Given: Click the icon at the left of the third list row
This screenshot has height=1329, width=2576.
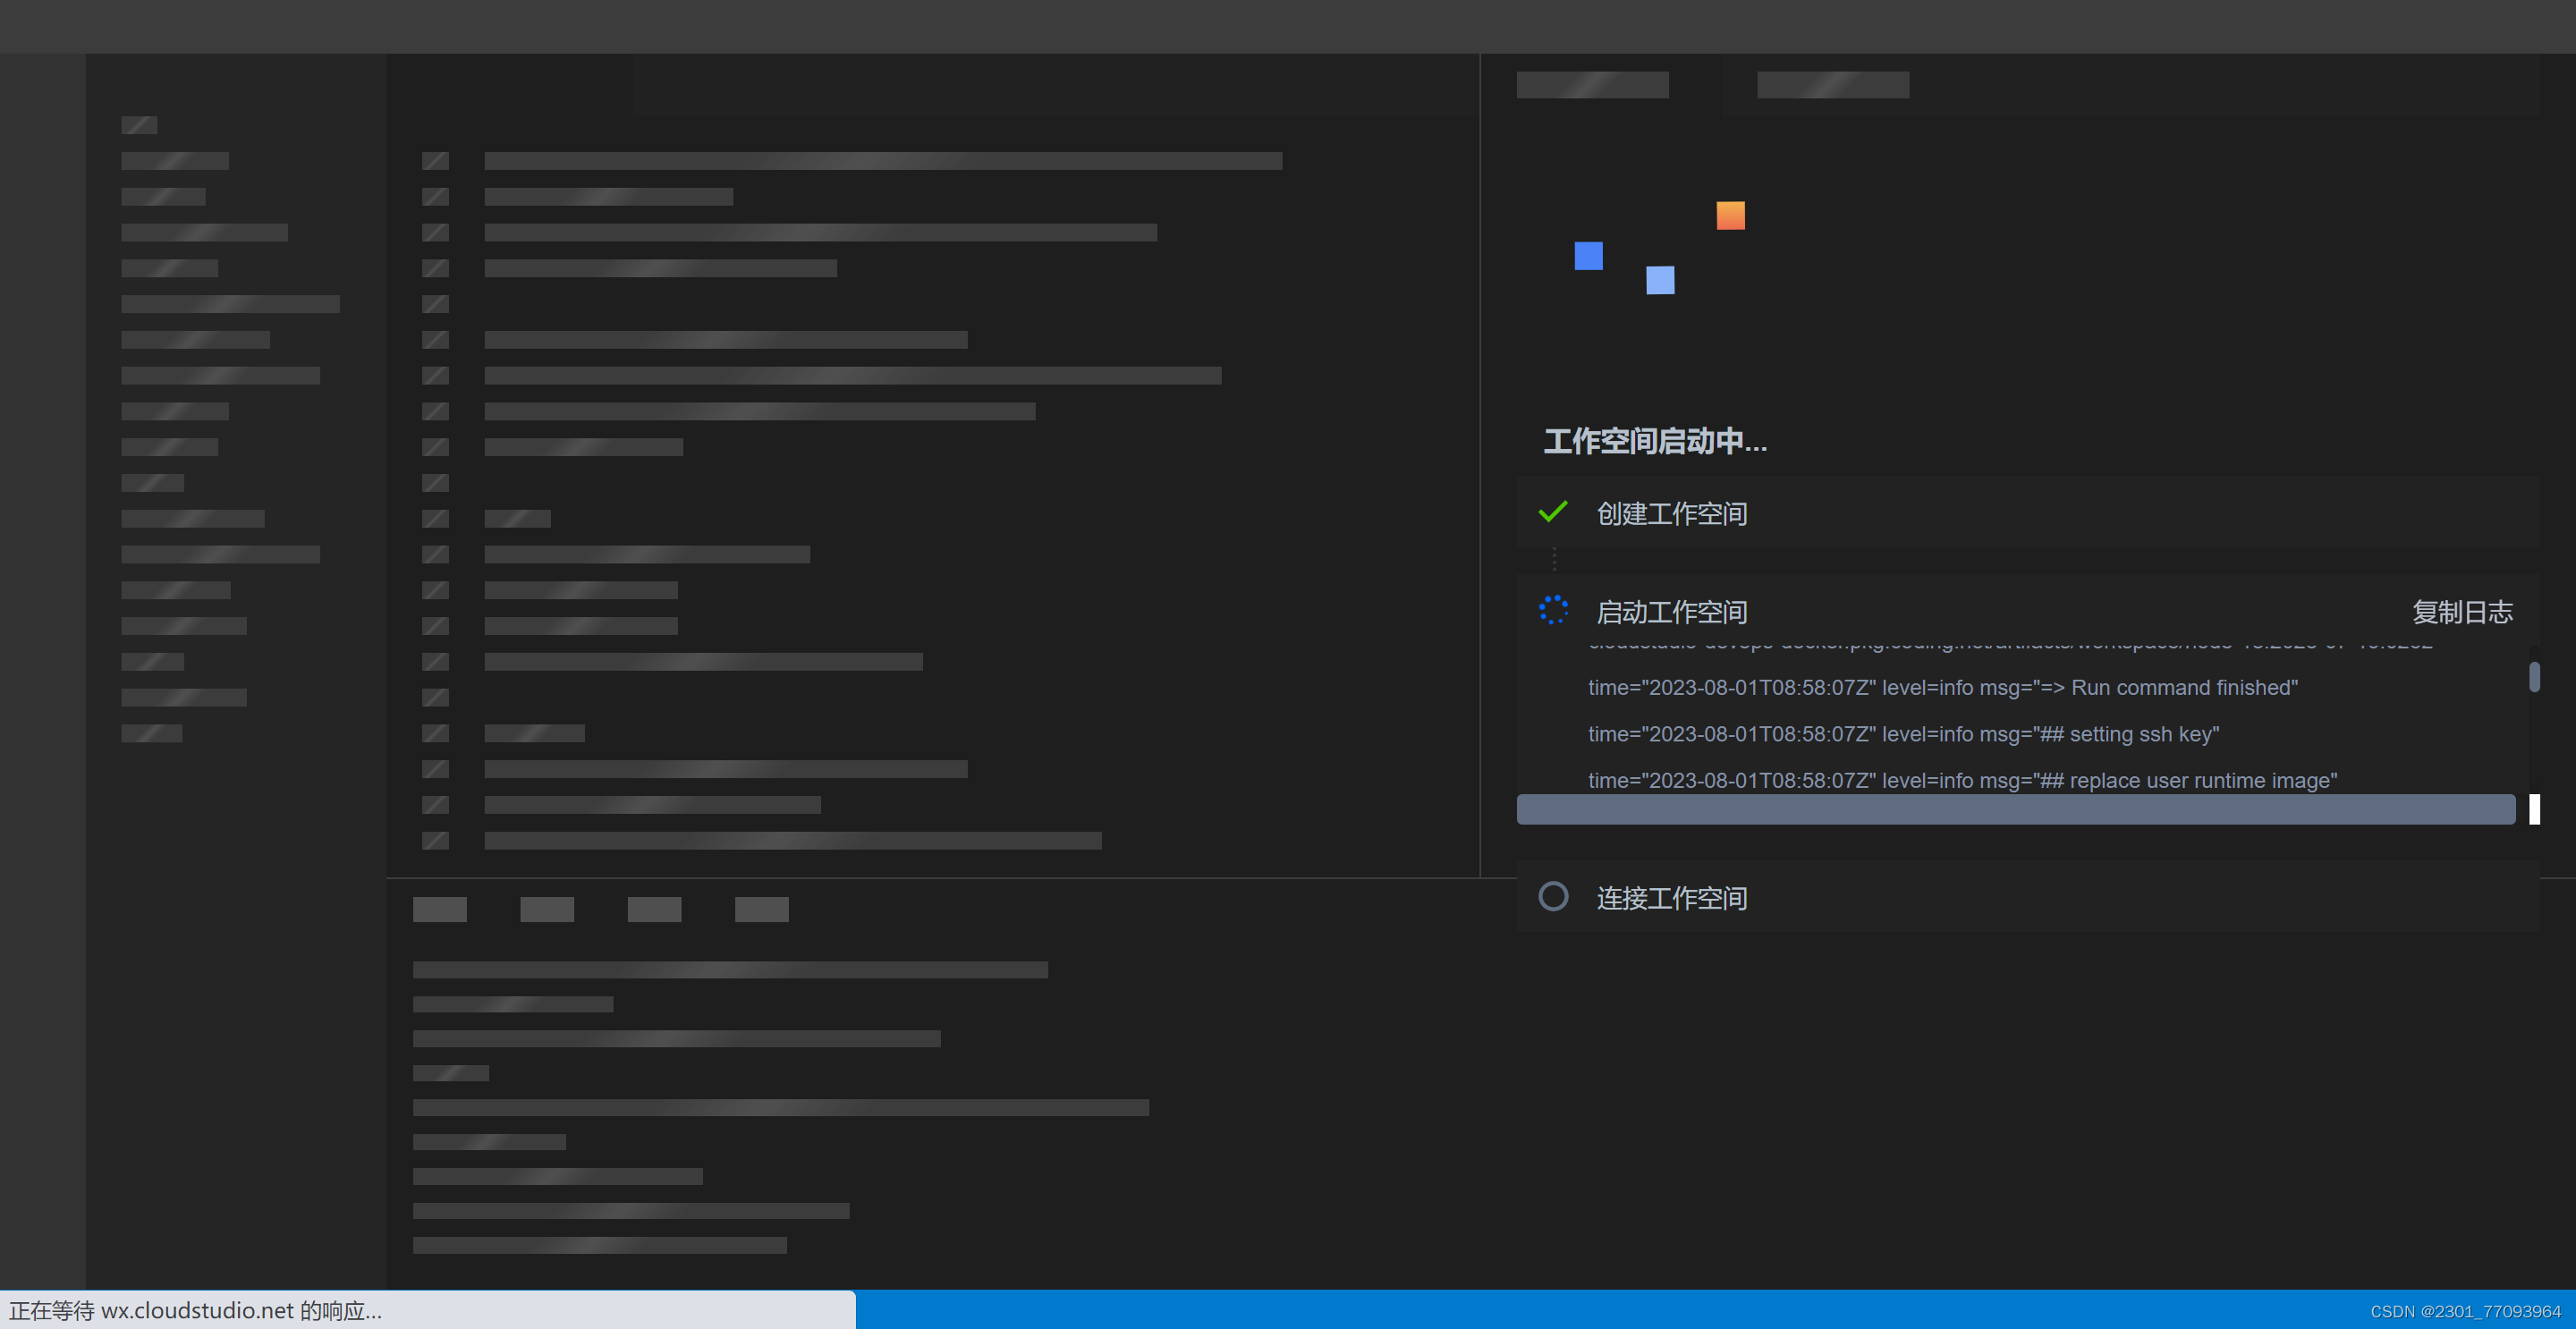Looking at the screenshot, I should coord(435,232).
